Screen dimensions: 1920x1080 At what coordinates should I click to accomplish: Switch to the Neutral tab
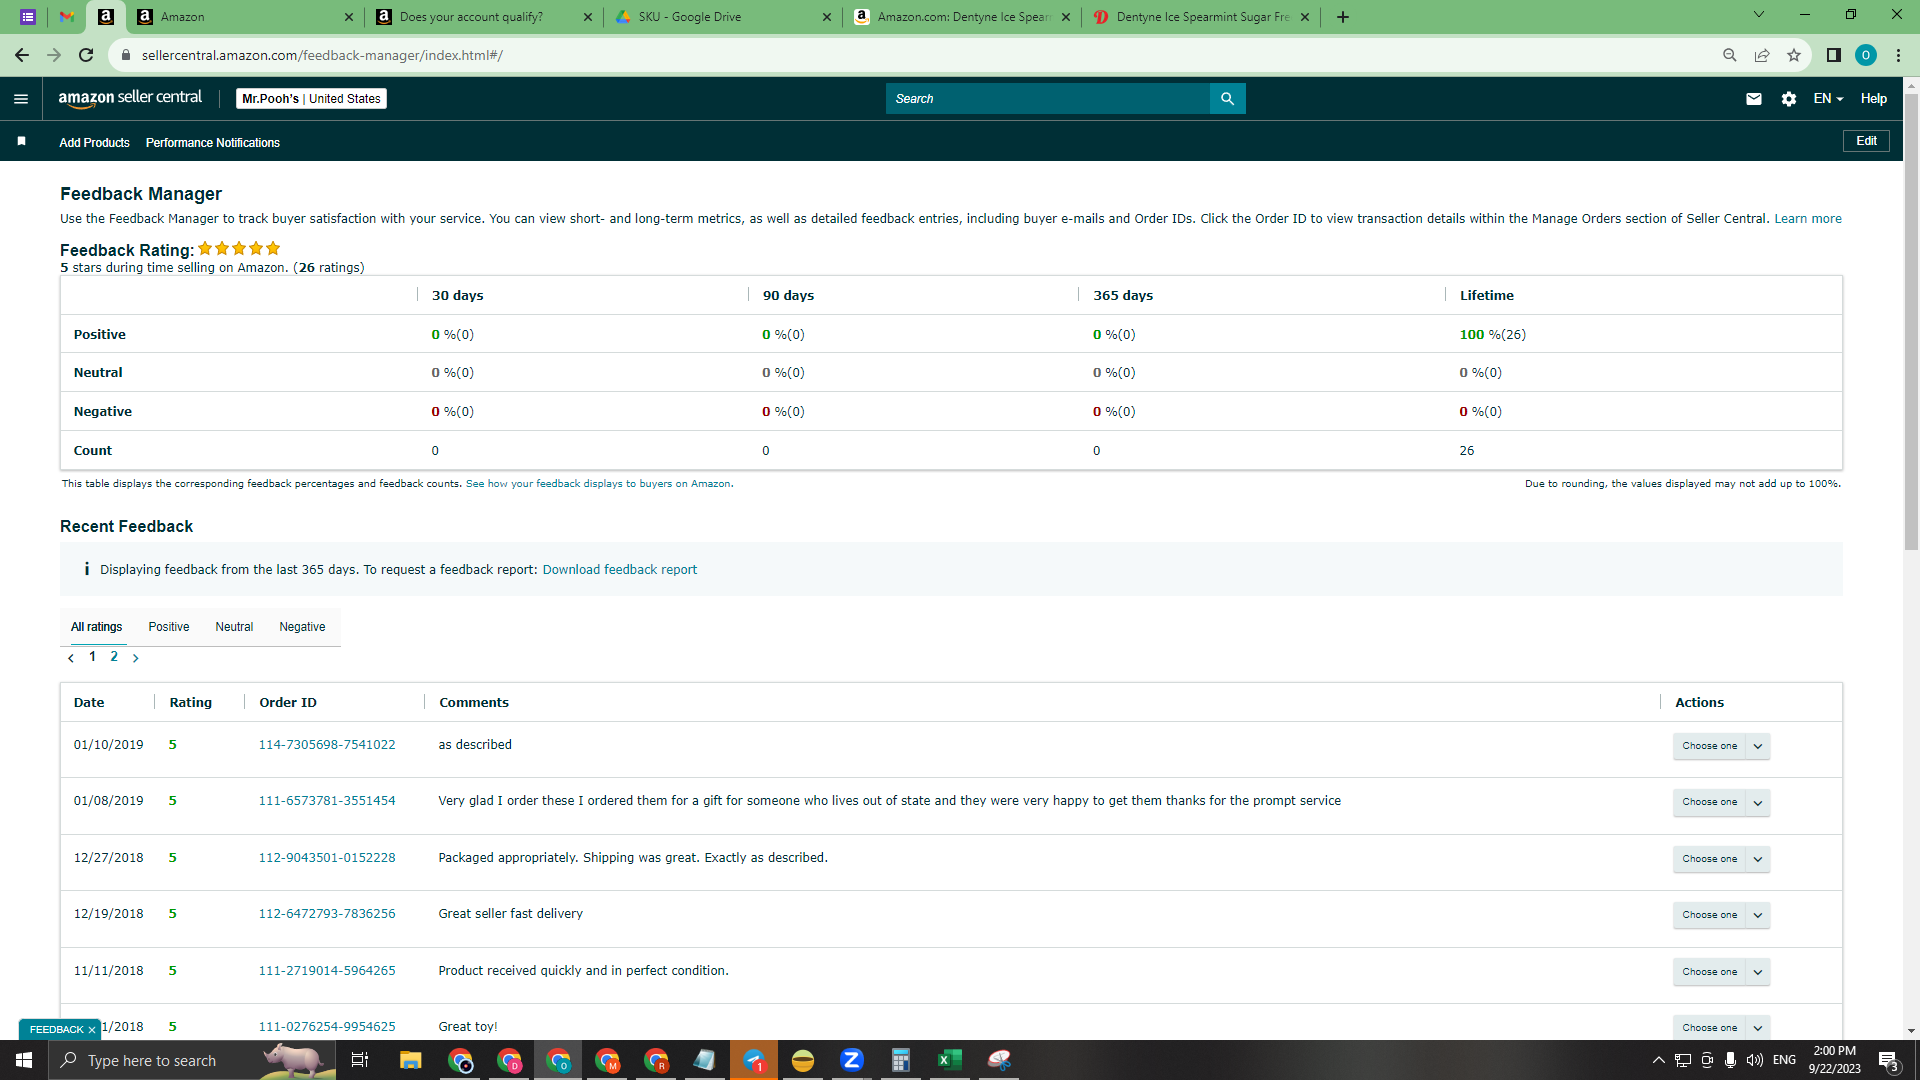click(234, 627)
